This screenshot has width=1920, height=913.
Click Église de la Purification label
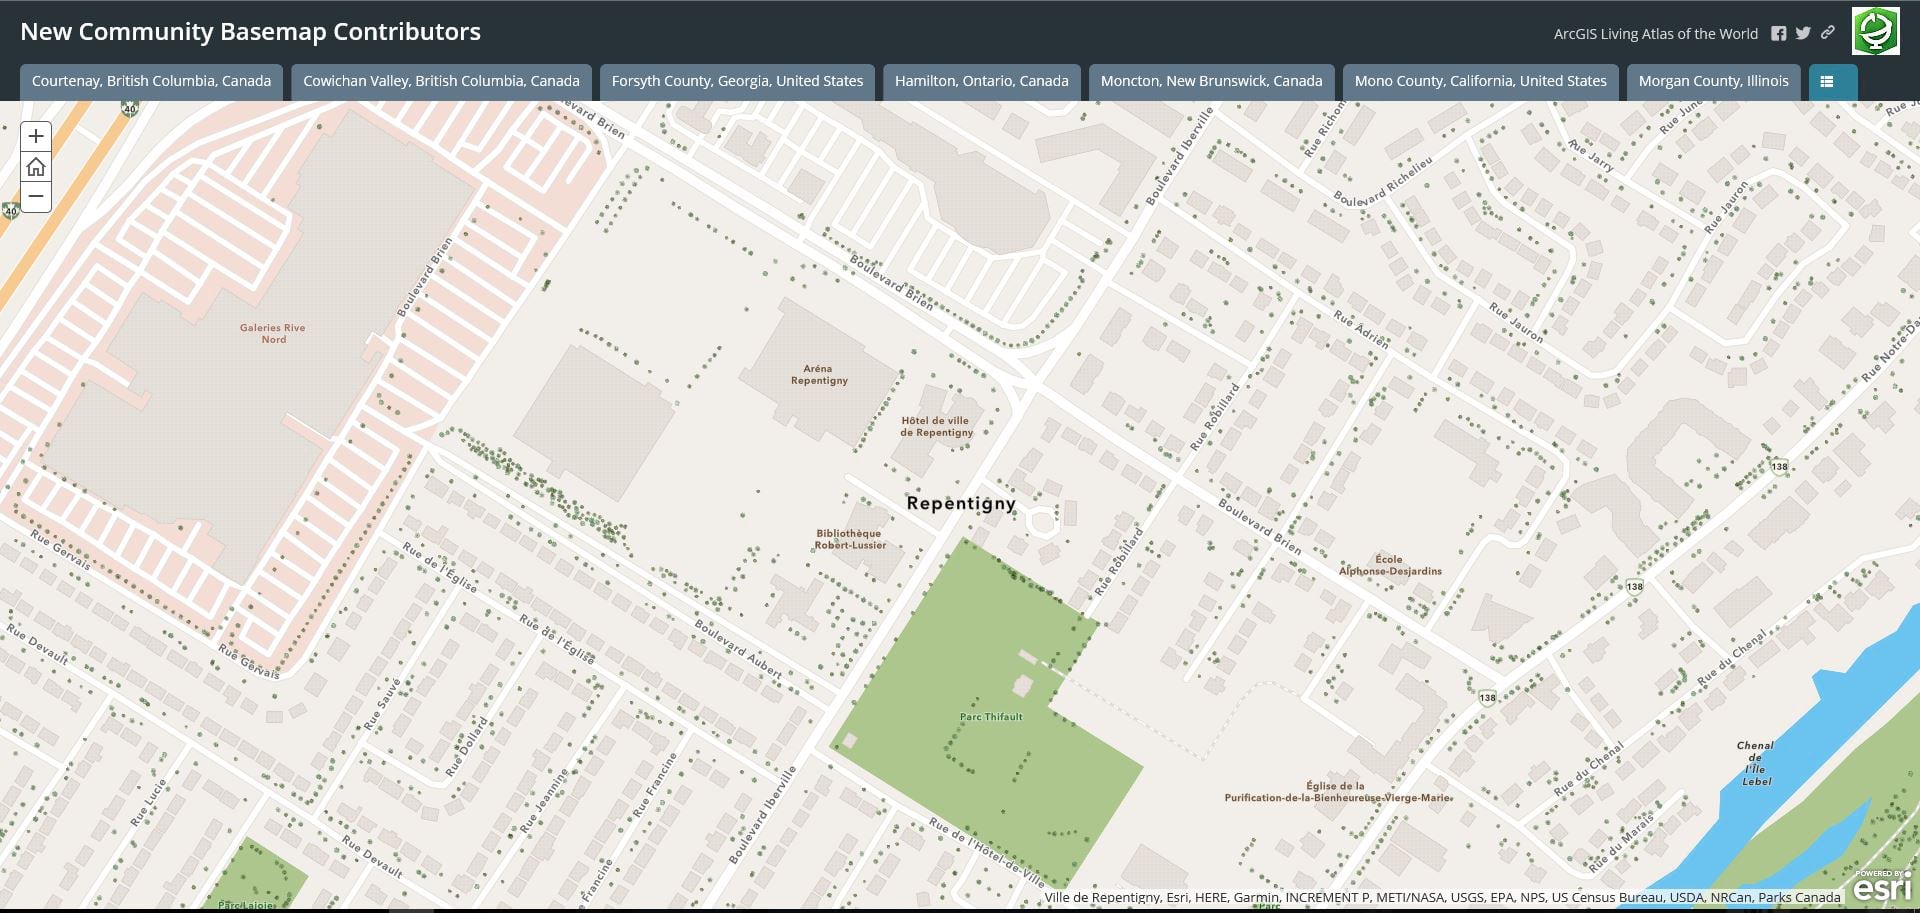1337,791
